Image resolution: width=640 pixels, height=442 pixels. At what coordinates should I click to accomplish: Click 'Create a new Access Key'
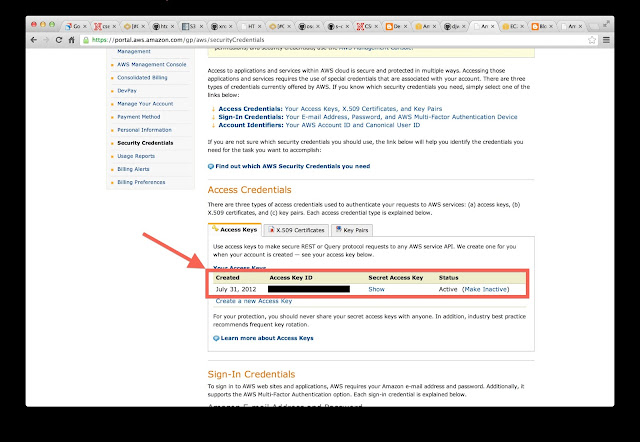(253, 301)
